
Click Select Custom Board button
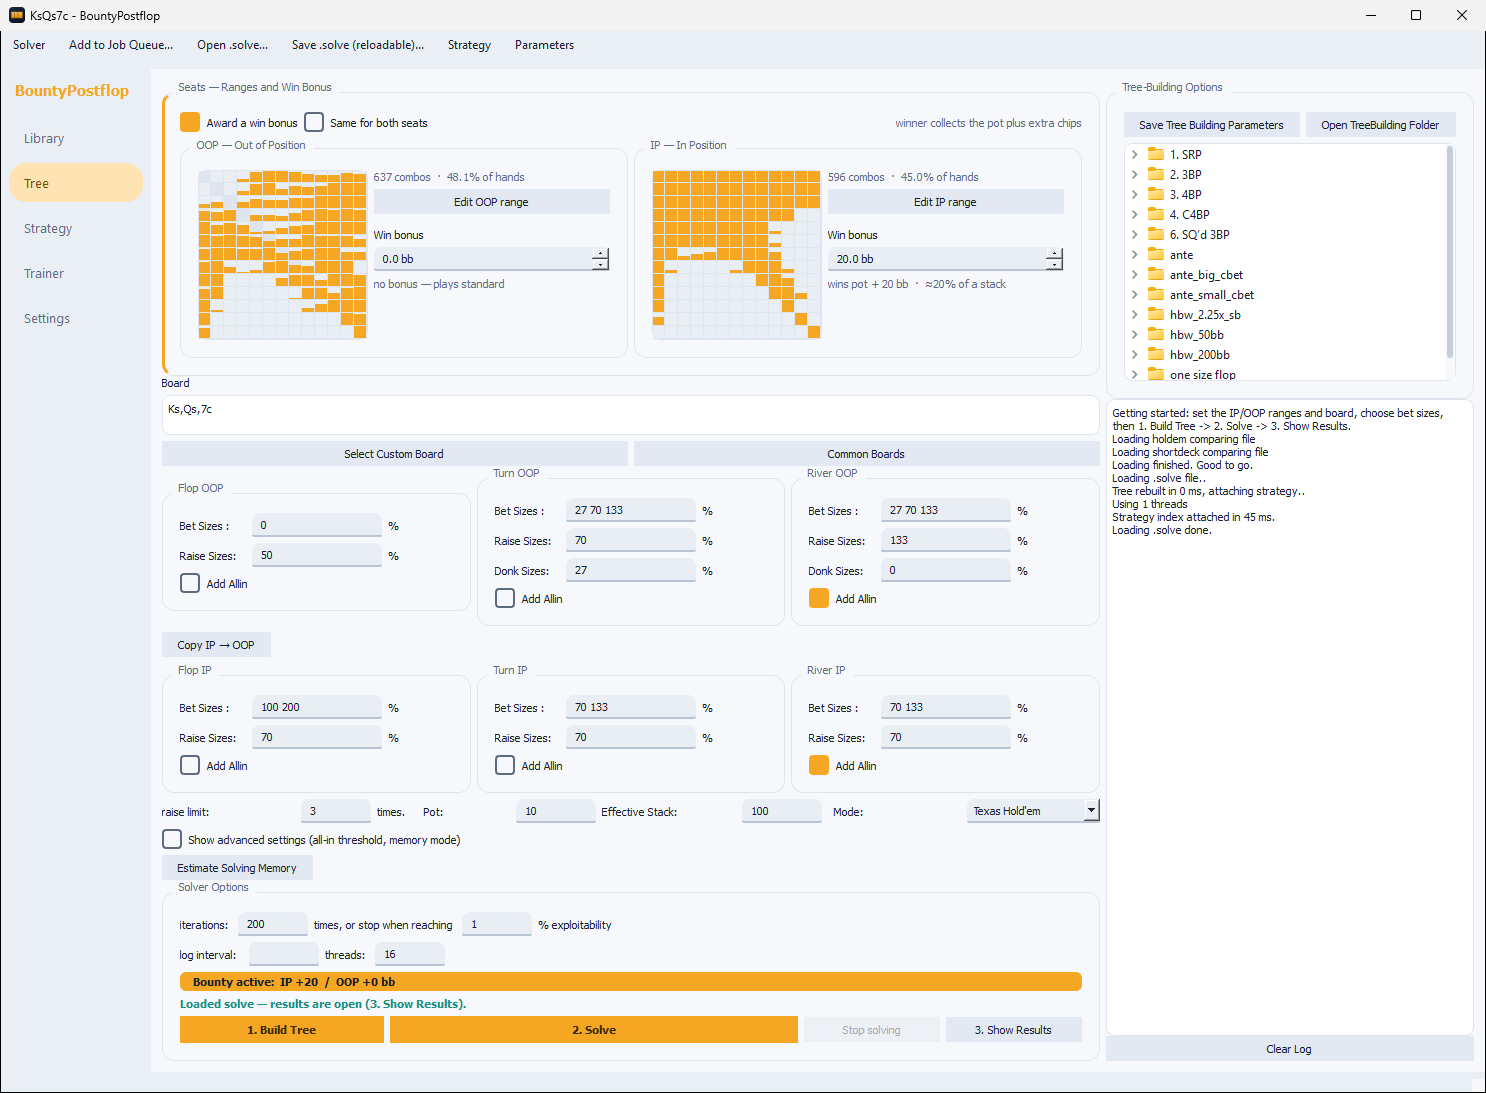(x=394, y=454)
